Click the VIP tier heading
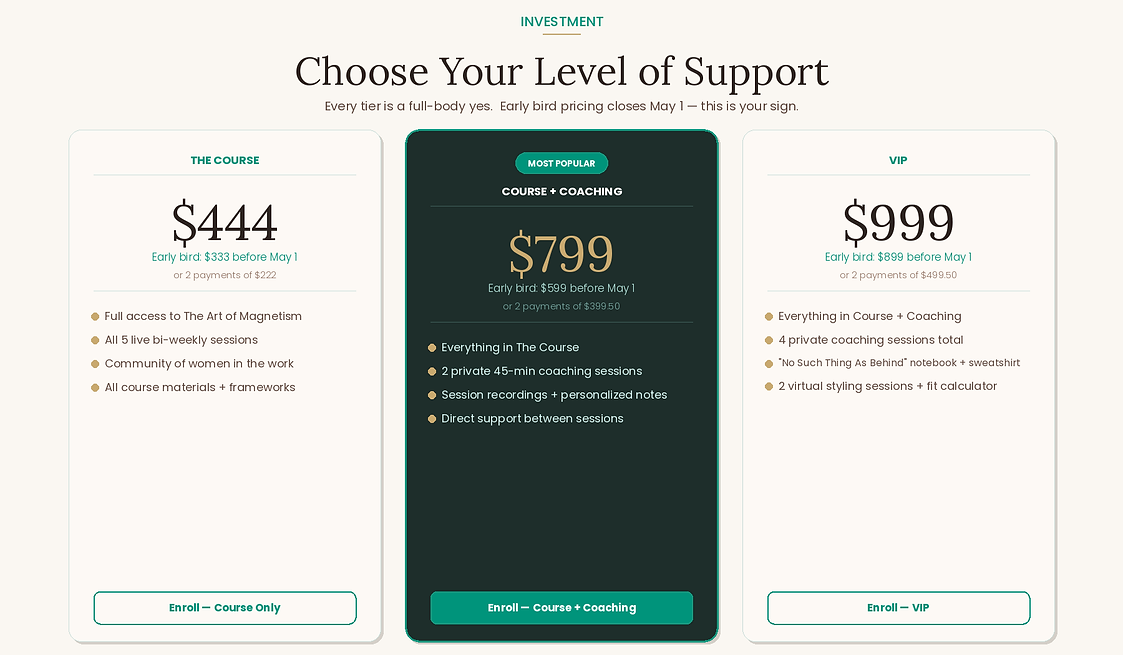This screenshot has height=655, width=1123. pos(898,160)
